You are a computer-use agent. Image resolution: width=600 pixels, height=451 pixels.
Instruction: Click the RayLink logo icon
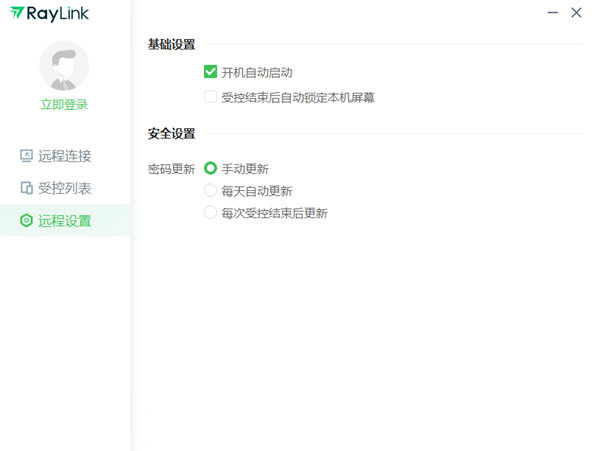17,13
